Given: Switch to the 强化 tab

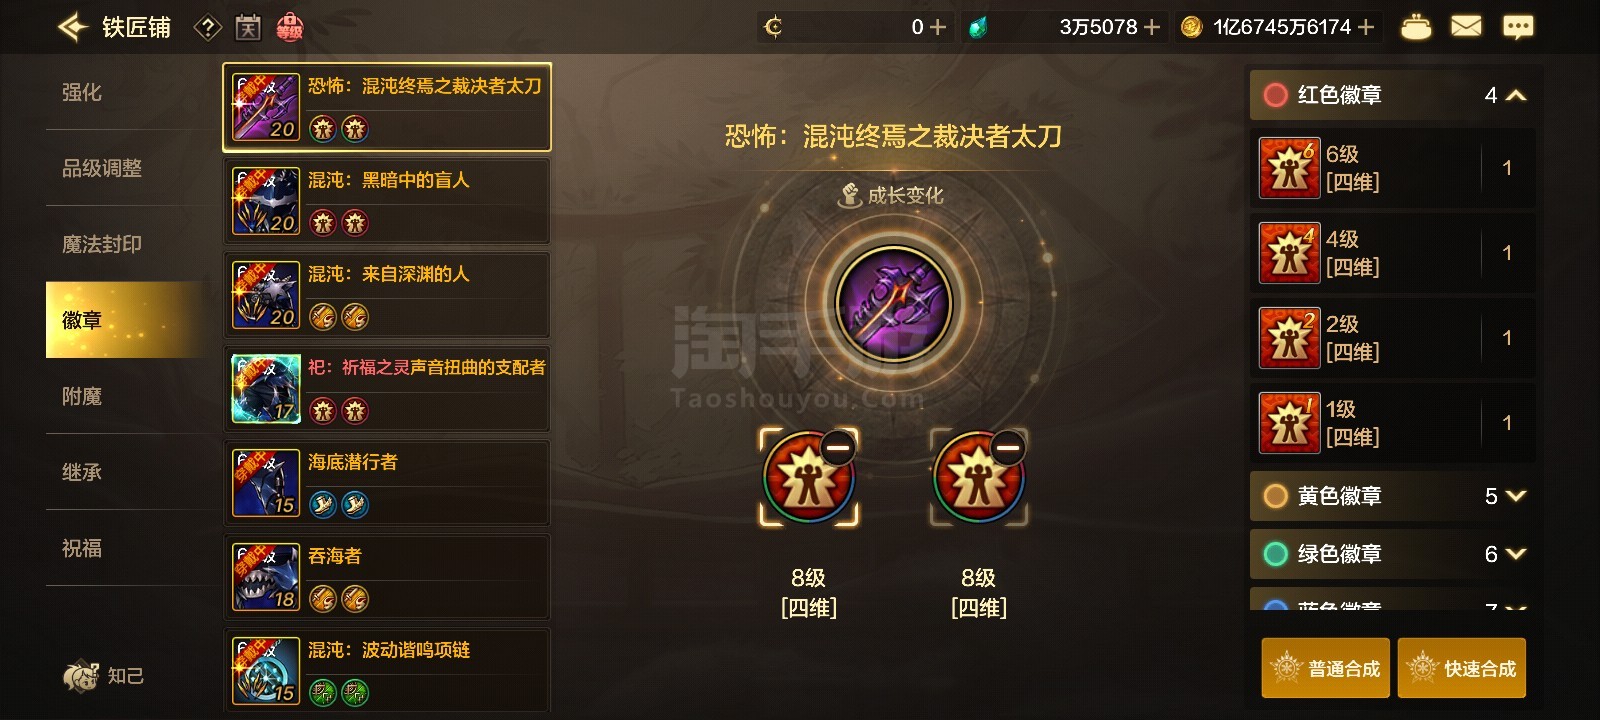Looking at the screenshot, I should pyautogui.click(x=82, y=92).
